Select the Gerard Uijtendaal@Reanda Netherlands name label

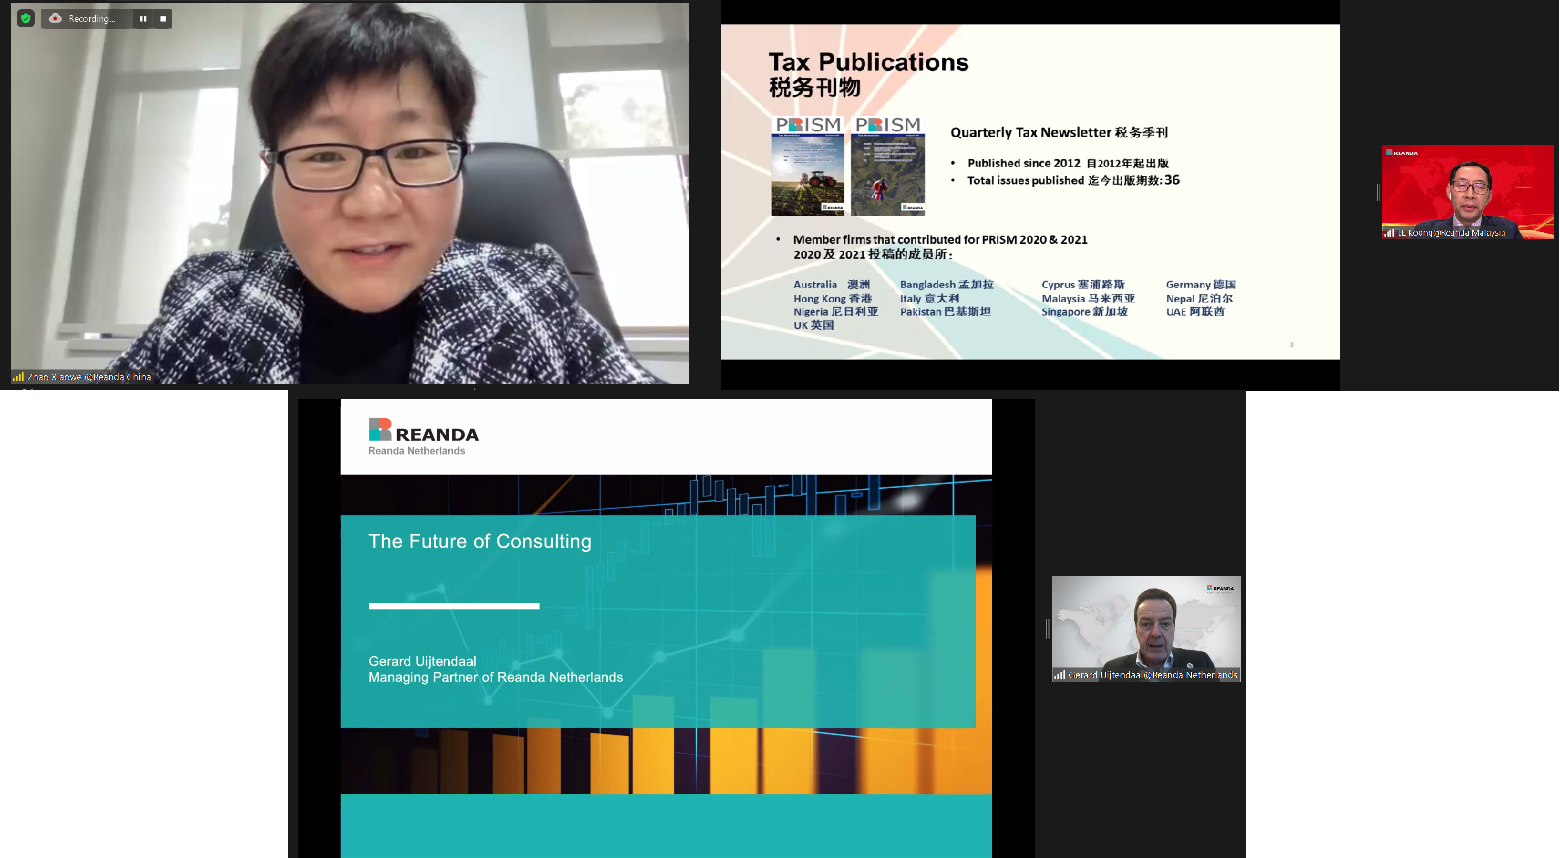pos(1153,675)
